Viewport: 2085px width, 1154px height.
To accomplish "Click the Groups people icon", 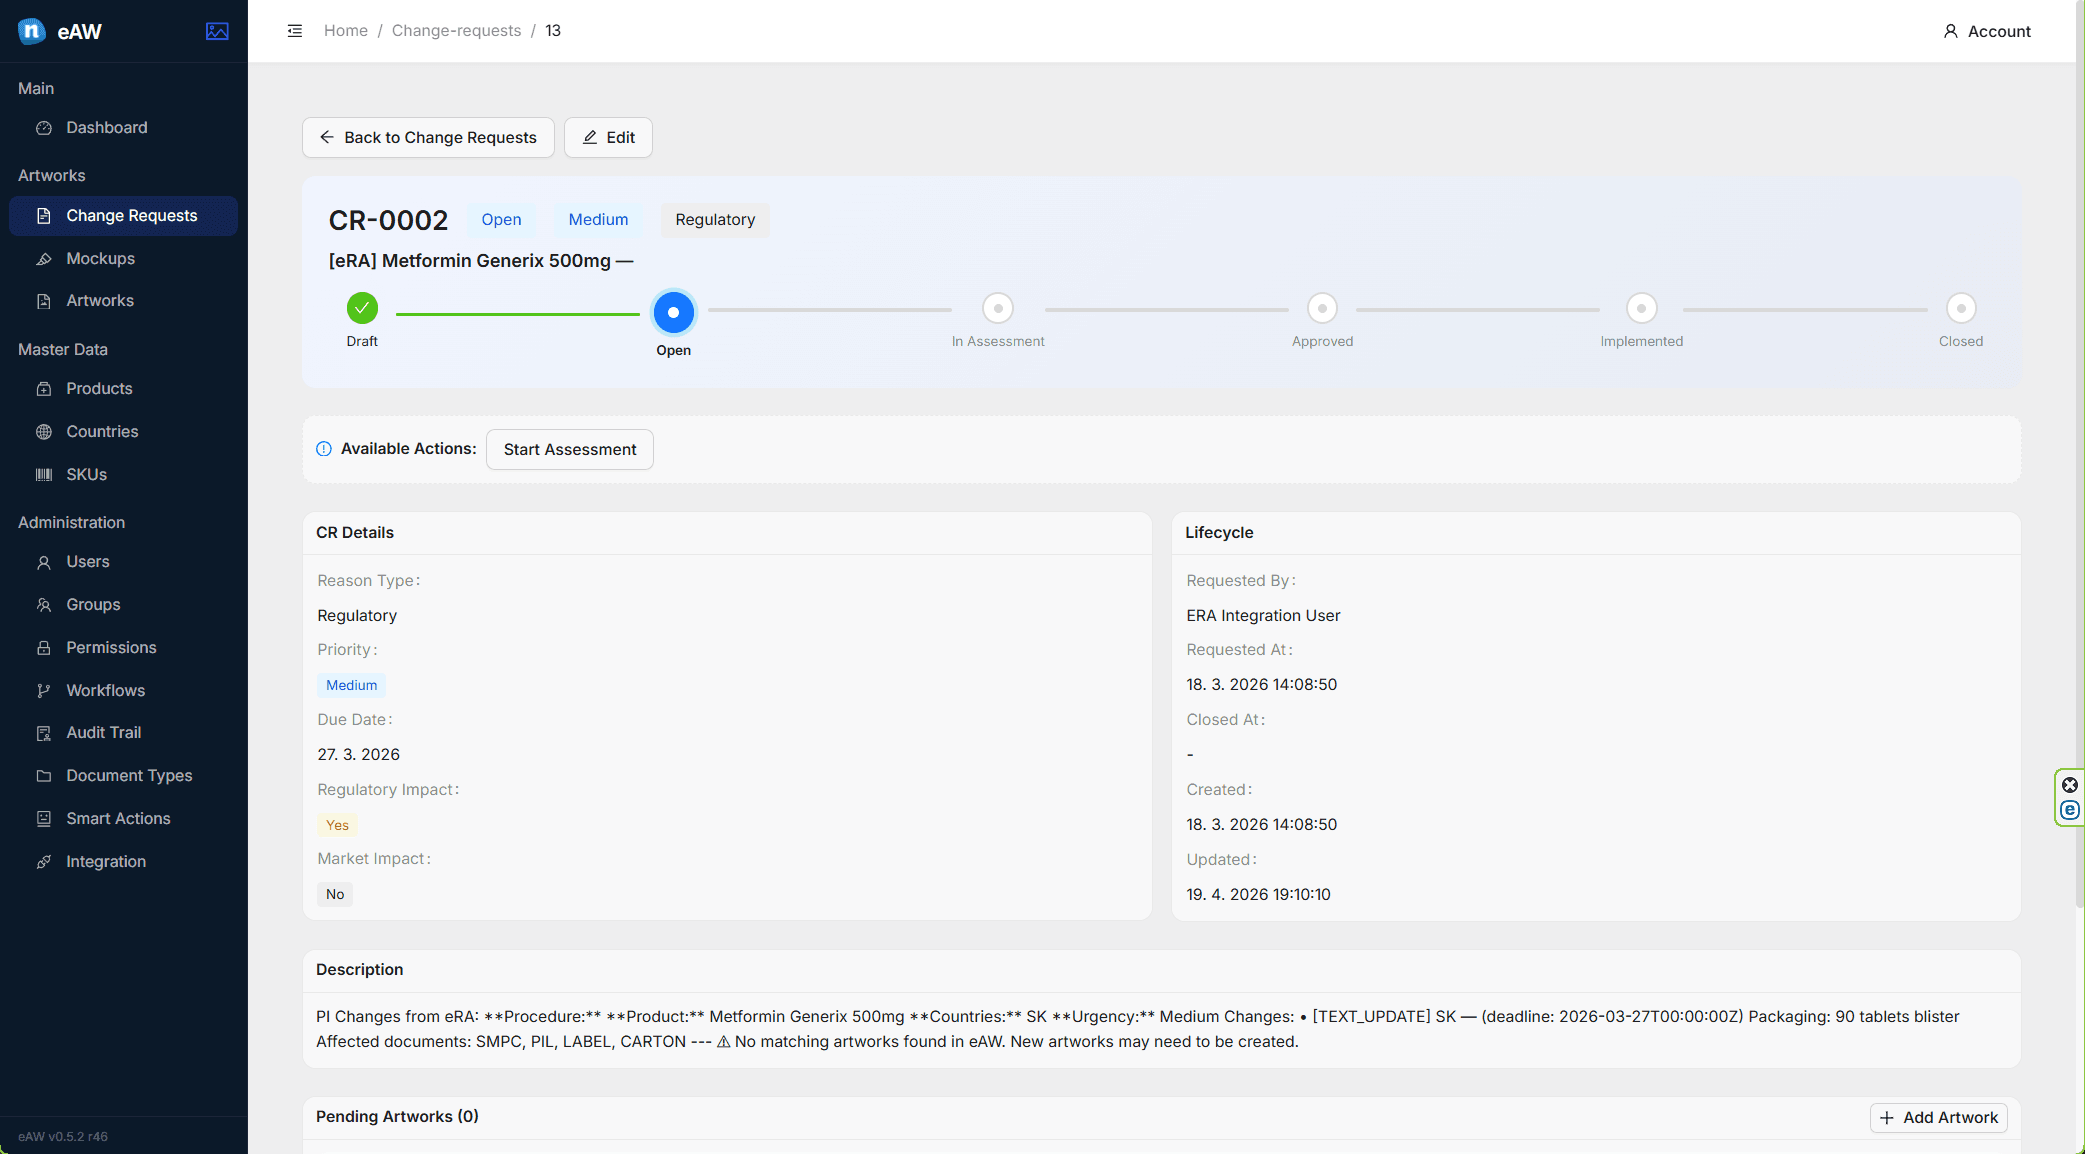I will click(44, 605).
